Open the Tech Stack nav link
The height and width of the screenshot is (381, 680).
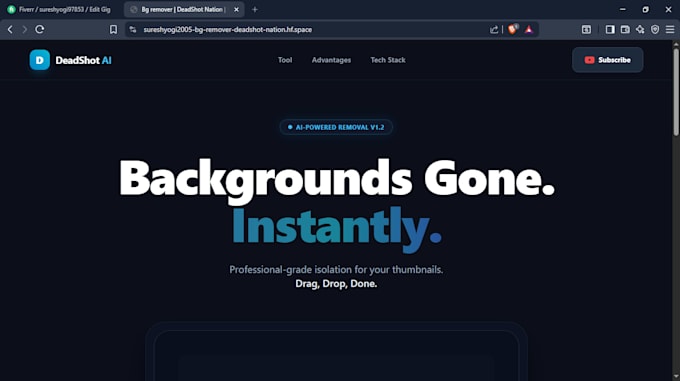[x=388, y=60]
